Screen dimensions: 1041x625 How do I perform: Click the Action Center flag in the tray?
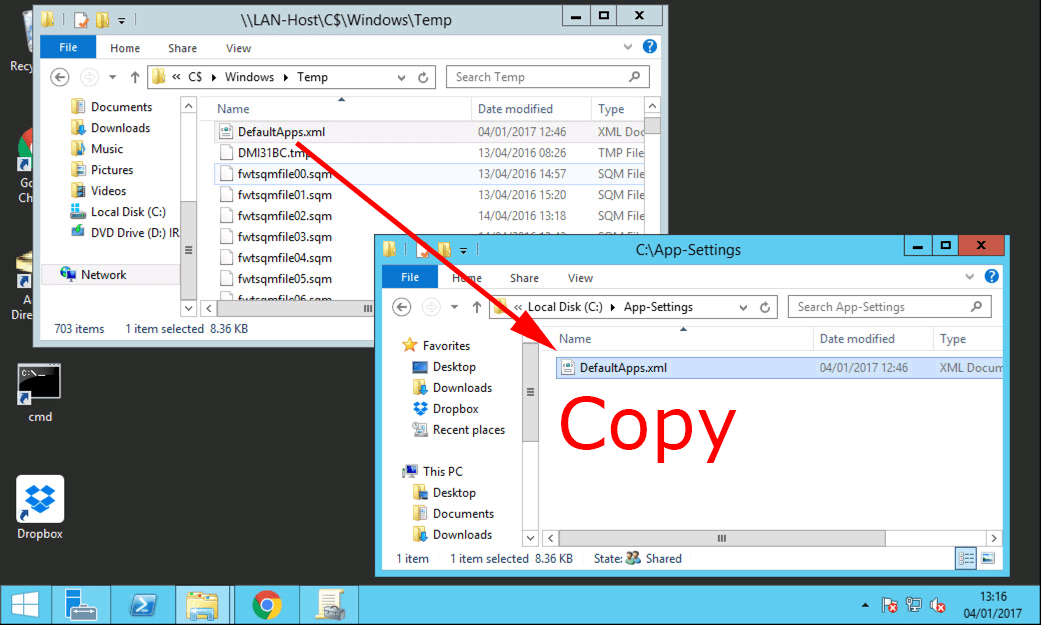coord(888,605)
